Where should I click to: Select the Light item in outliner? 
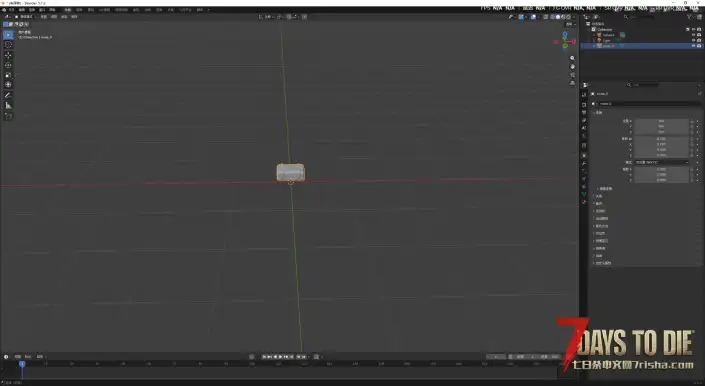tap(606, 40)
